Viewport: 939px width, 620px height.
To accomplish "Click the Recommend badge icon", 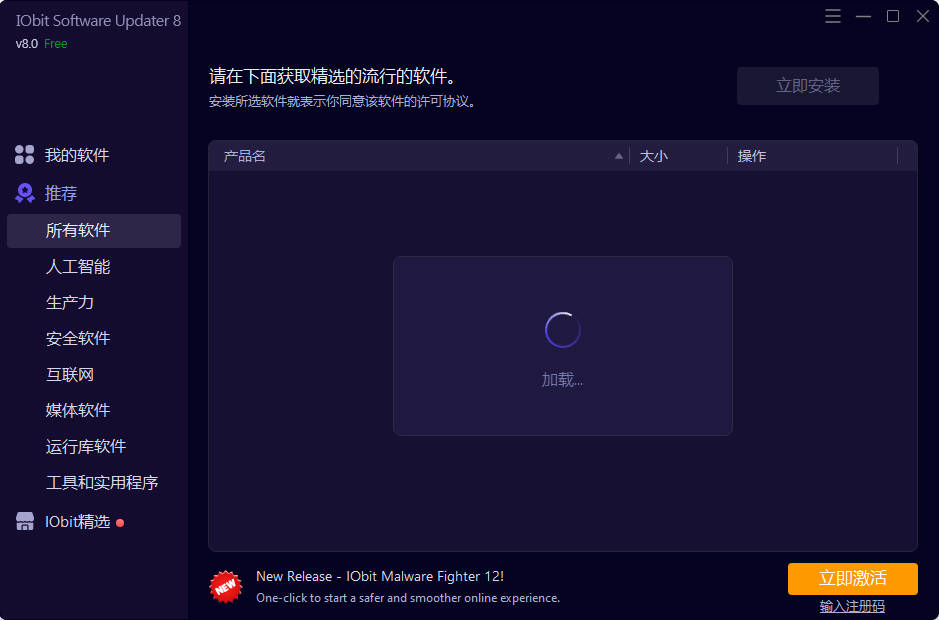I will [x=25, y=193].
